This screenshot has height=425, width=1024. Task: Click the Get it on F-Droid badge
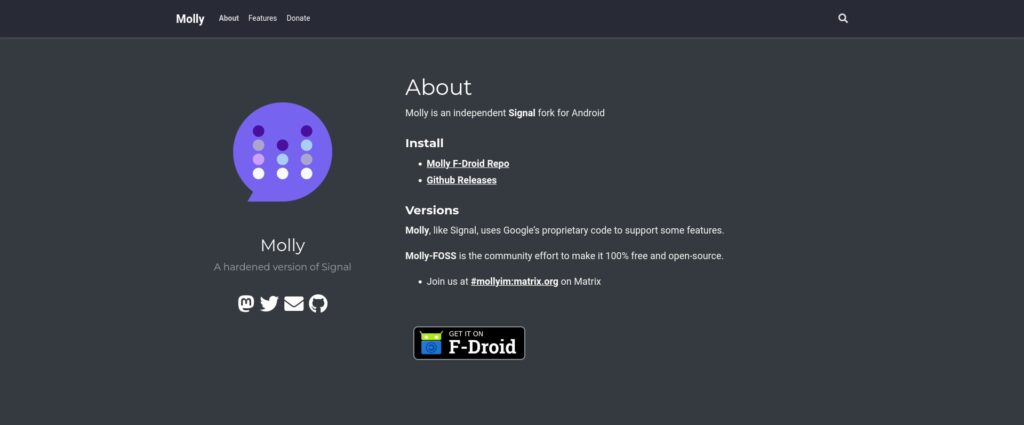tap(469, 343)
